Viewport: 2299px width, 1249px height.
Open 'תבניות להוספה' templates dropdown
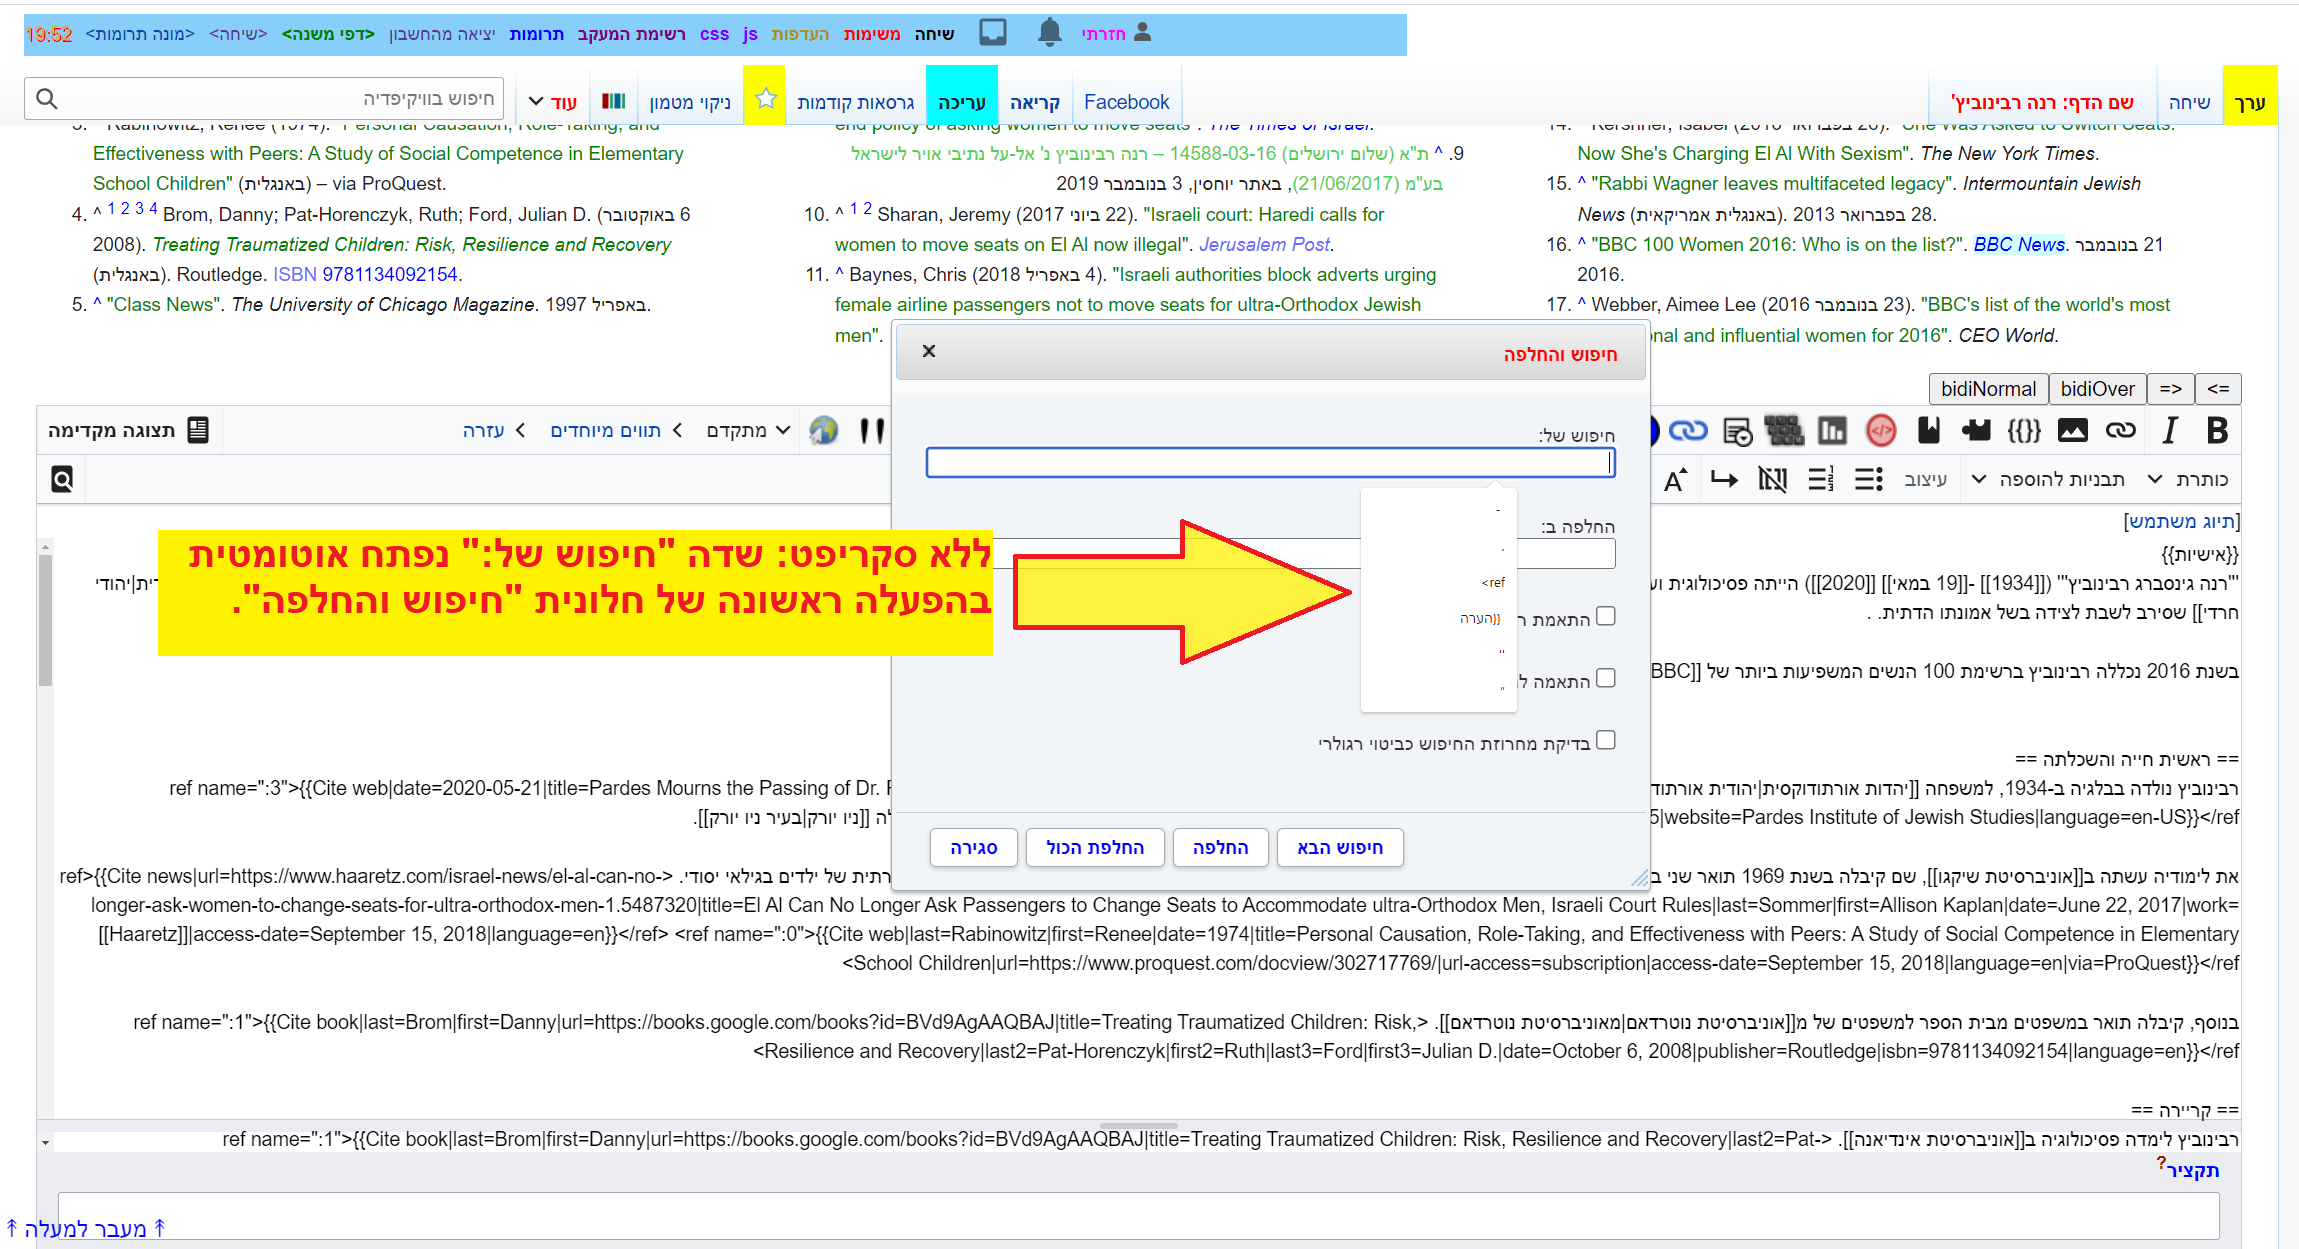click(2048, 480)
